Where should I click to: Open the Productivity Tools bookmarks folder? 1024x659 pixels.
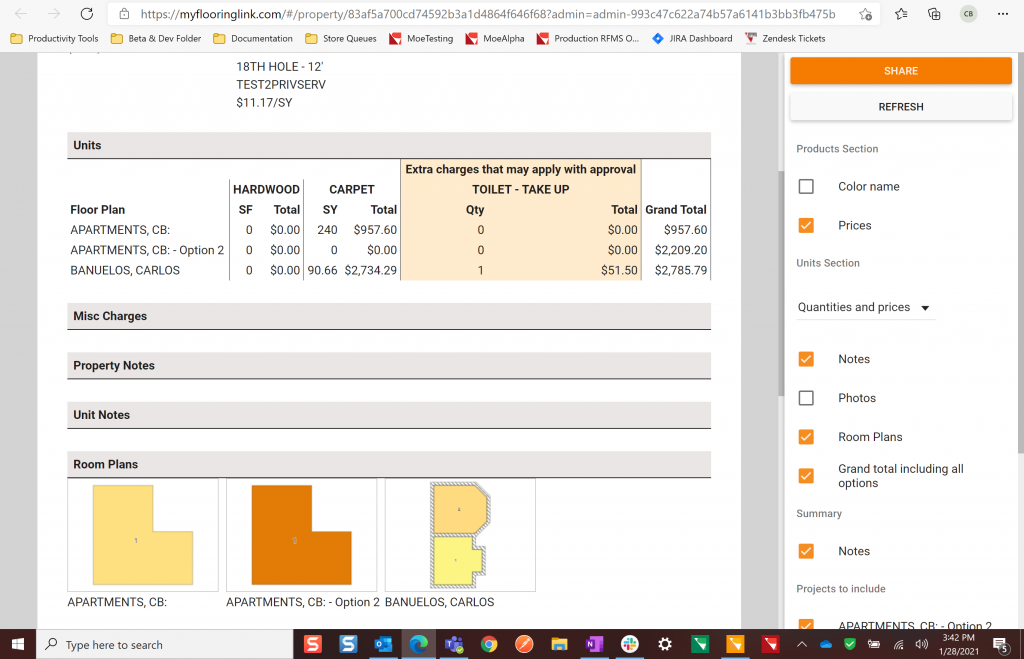[55, 38]
